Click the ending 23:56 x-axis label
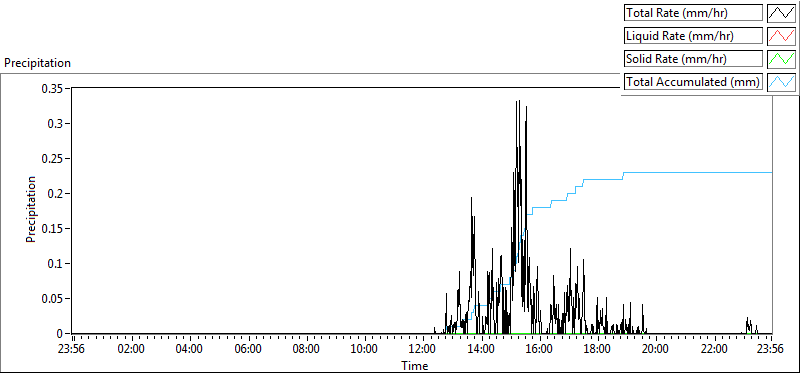800x373 pixels. click(770, 350)
